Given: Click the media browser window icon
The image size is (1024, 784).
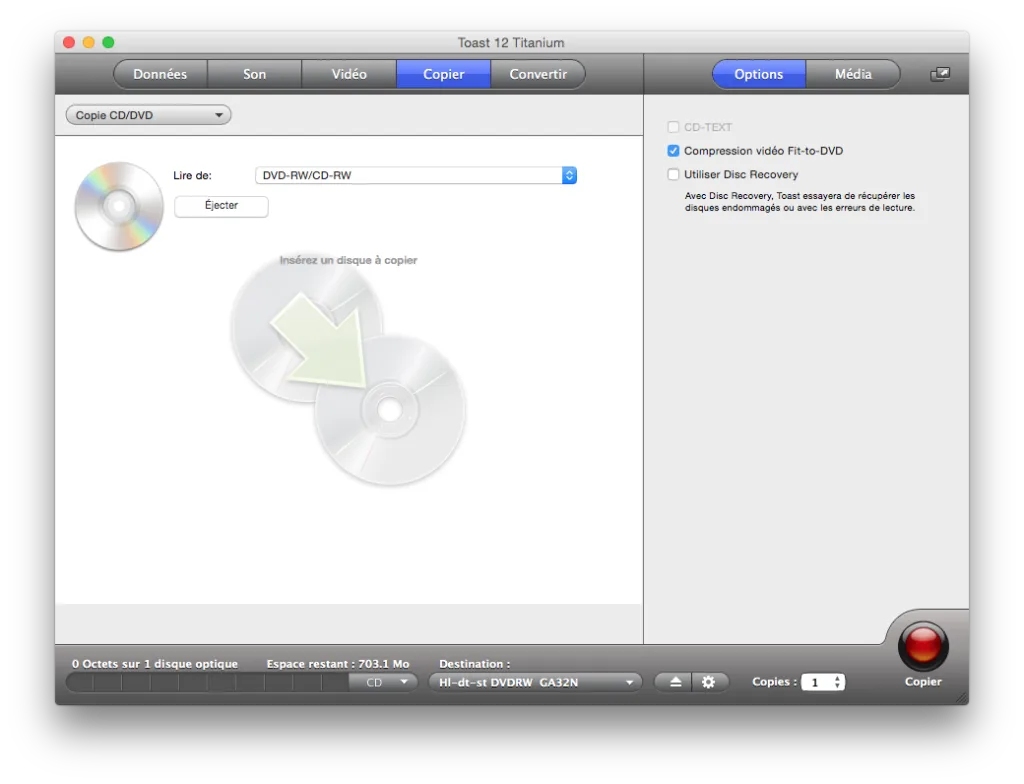Looking at the screenshot, I should [x=939, y=74].
